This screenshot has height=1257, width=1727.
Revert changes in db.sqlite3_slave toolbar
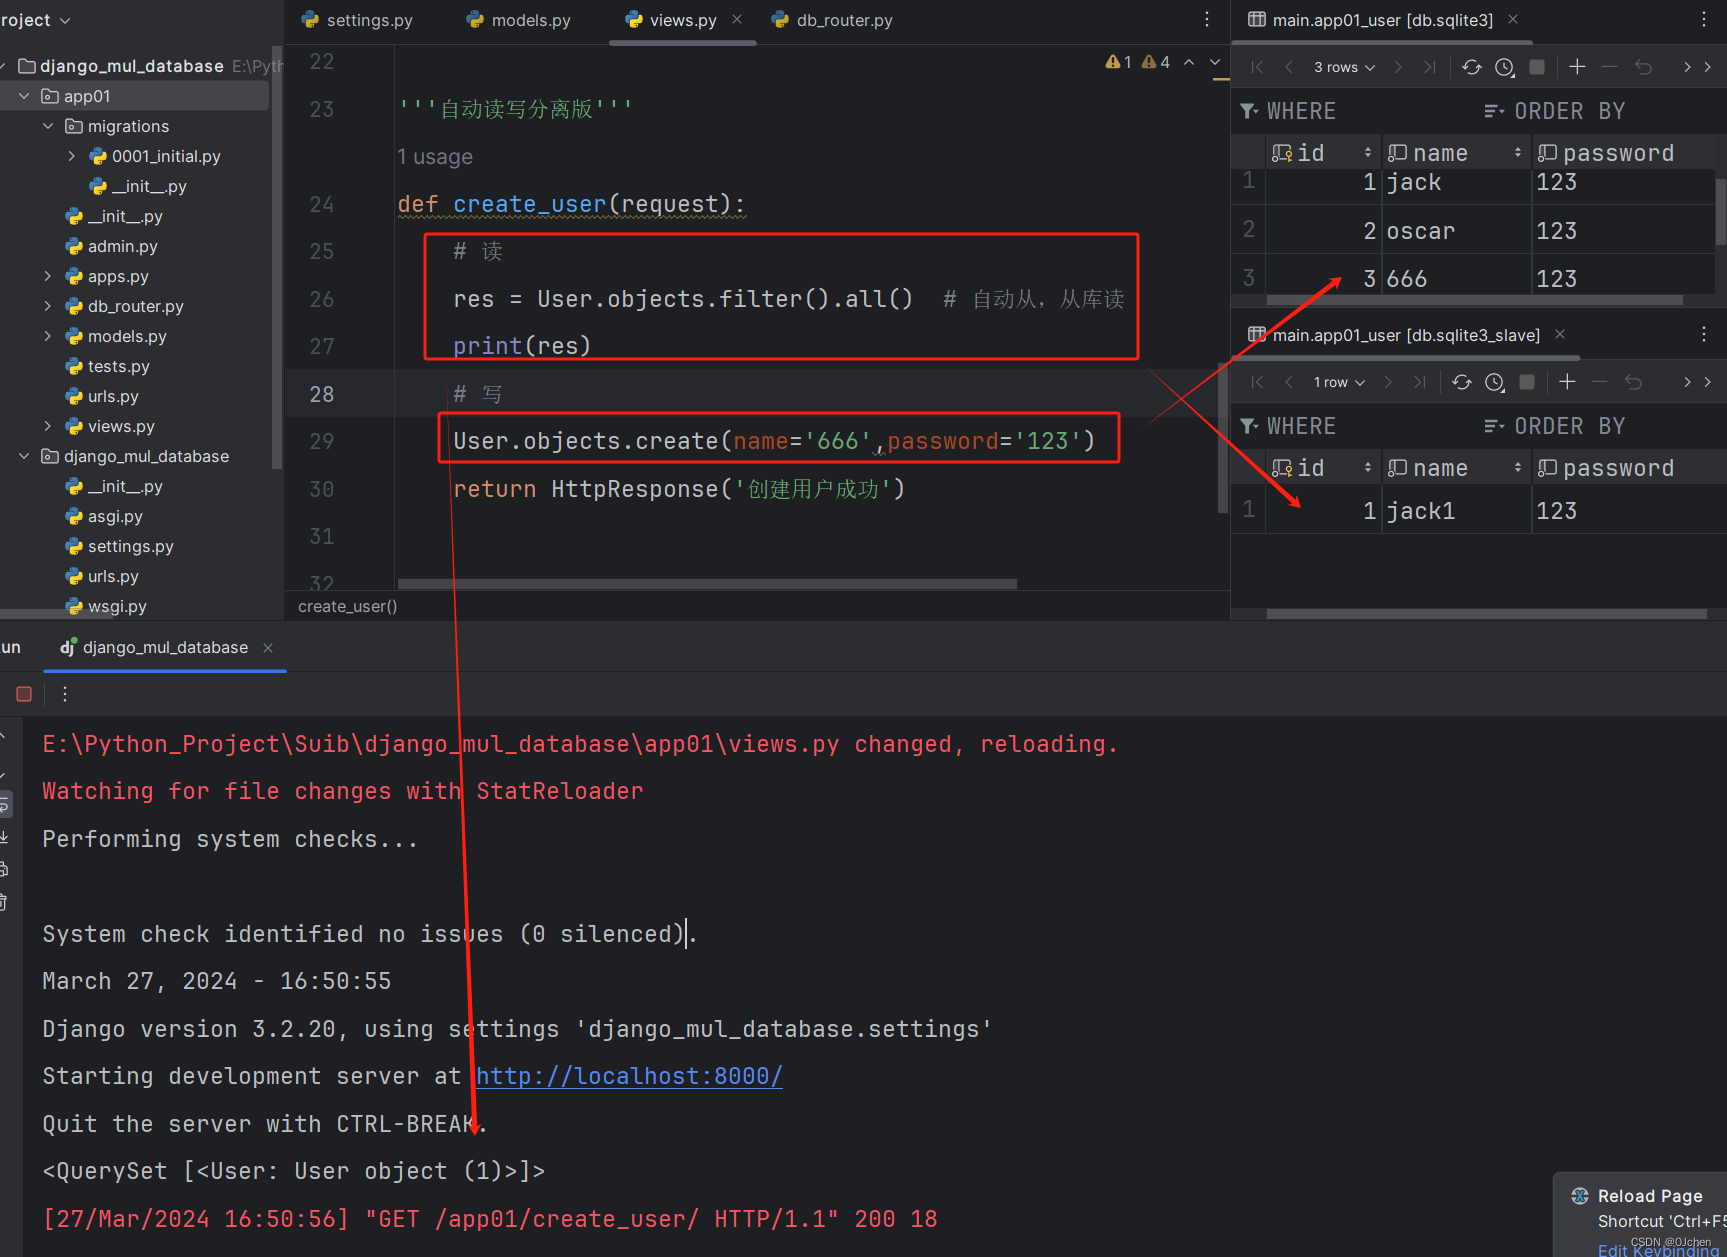pyautogui.click(x=1633, y=382)
